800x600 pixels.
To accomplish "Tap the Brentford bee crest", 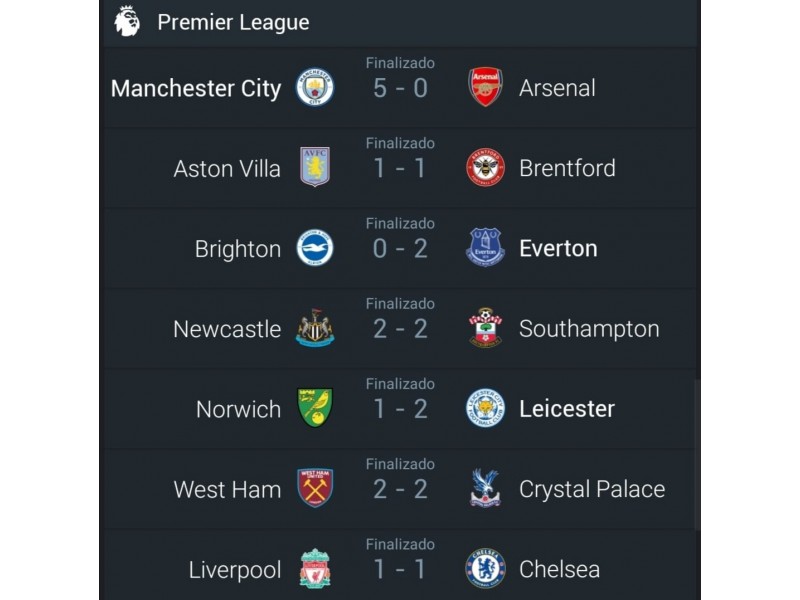I will 485,167.
